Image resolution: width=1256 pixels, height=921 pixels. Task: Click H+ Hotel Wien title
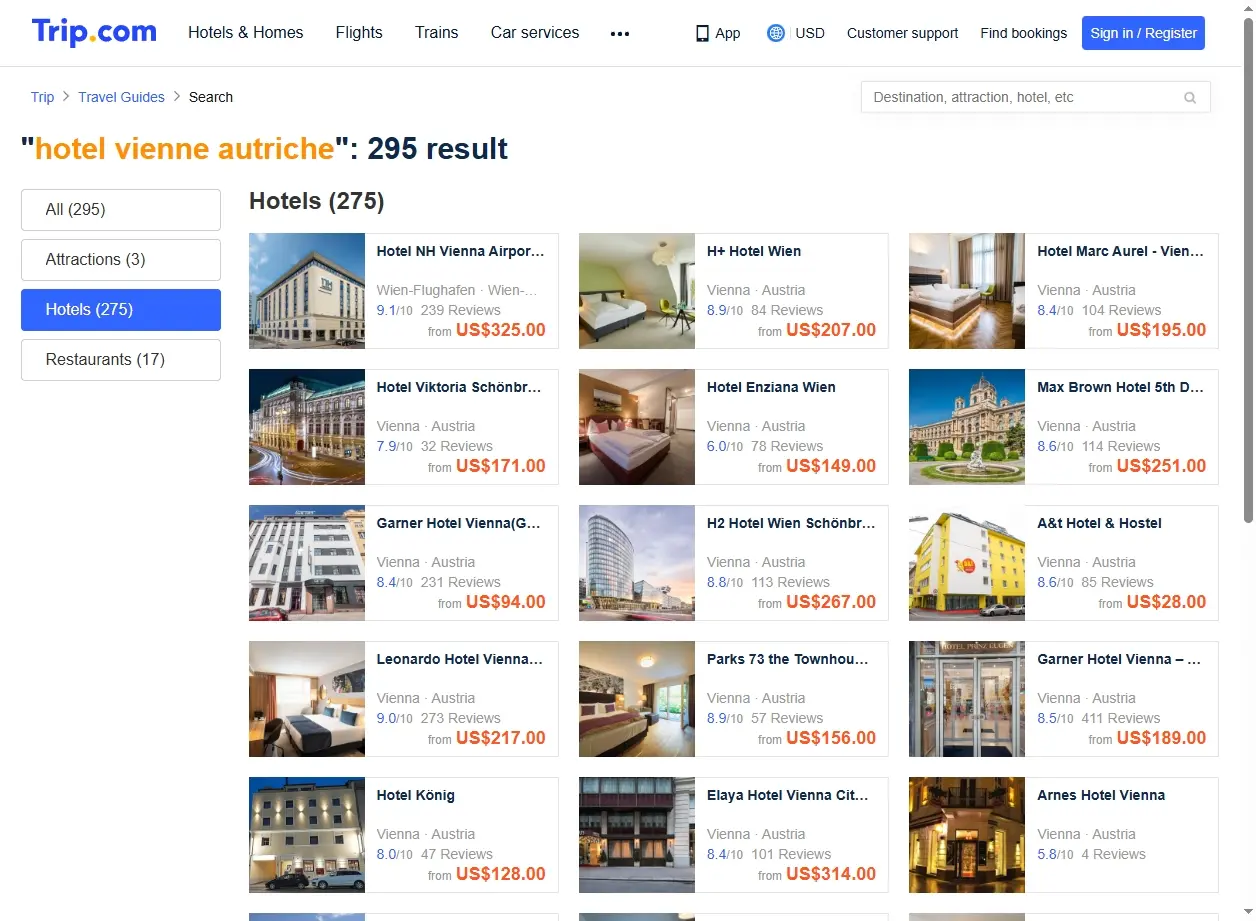click(754, 252)
